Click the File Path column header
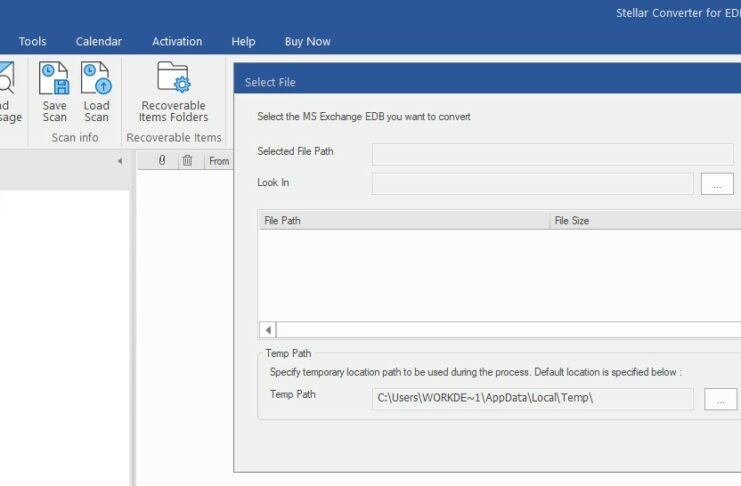The width and height of the screenshot is (741, 486). point(404,220)
